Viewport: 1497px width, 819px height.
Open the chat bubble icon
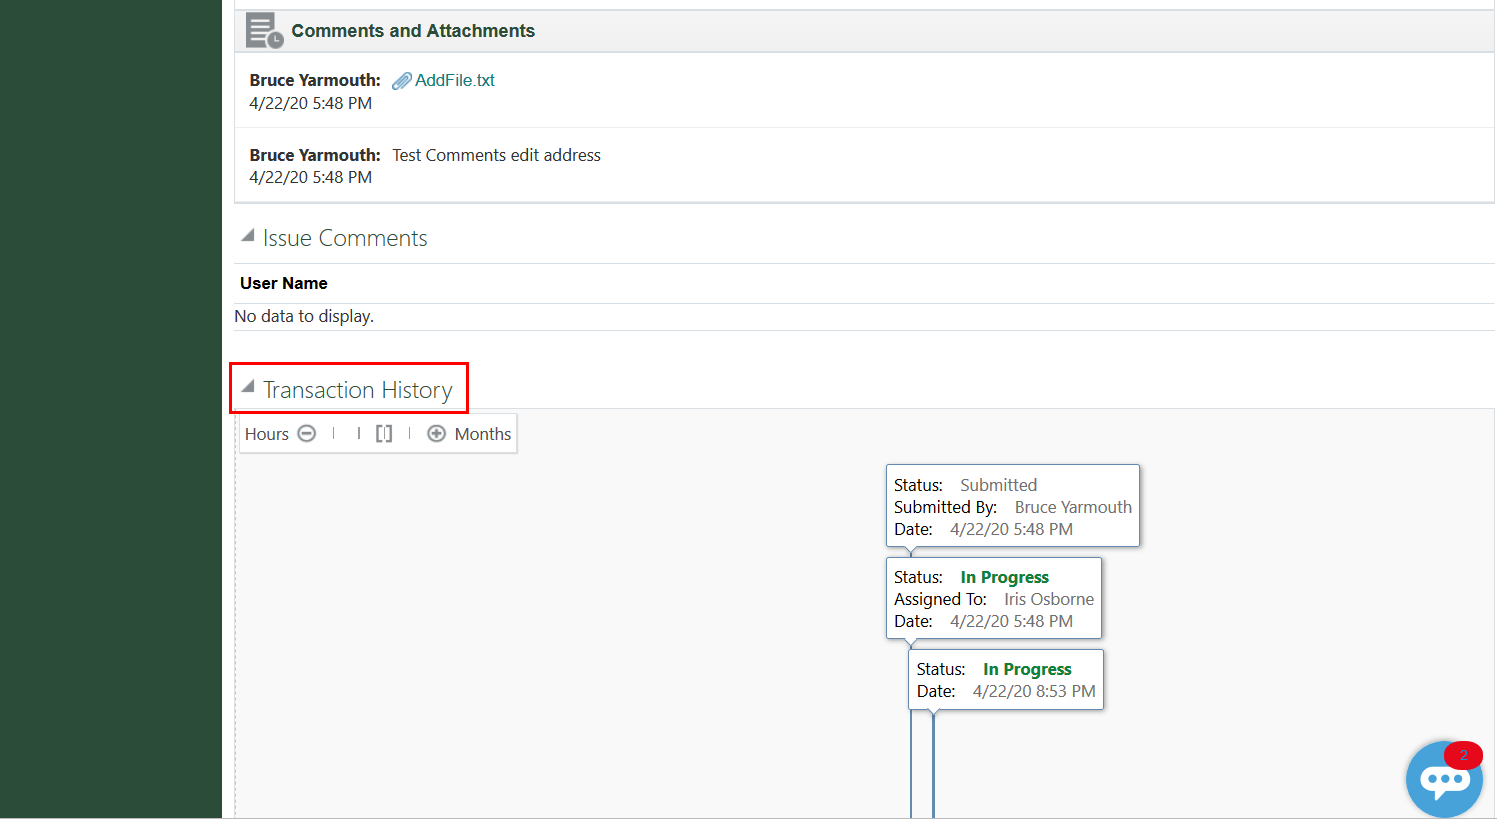(1444, 779)
